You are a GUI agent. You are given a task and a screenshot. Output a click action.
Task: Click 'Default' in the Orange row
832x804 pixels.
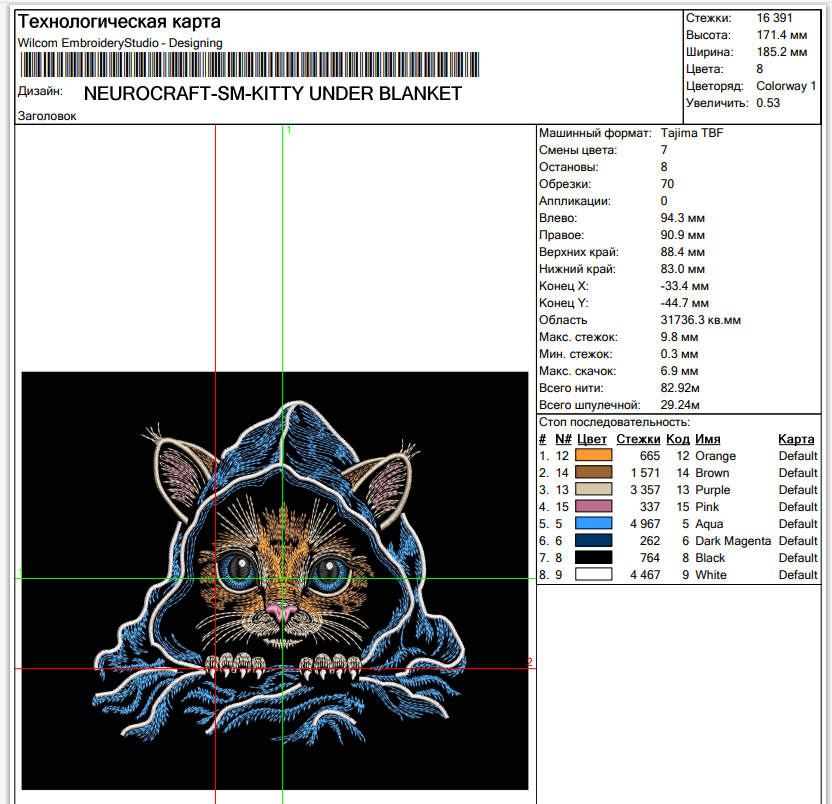click(798, 456)
